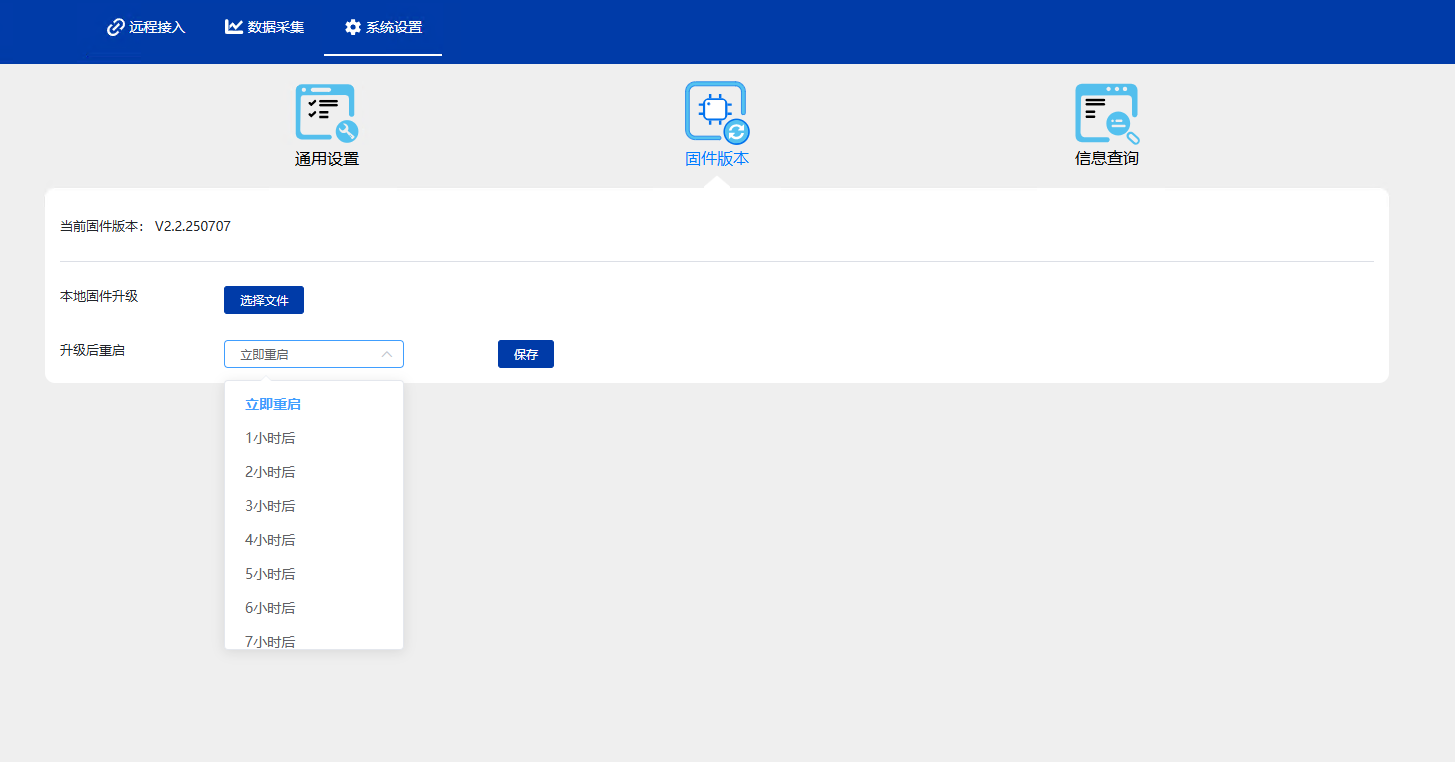The width and height of the screenshot is (1455, 762).
Task: Choose 3小时后 option
Action: coord(314,506)
